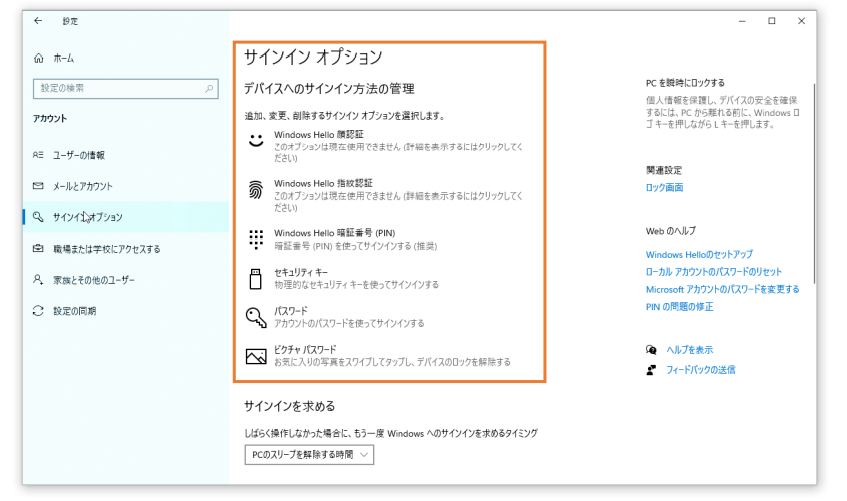Click the 関連設定 heading text
The height and width of the screenshot is (501, 847).
664,170
